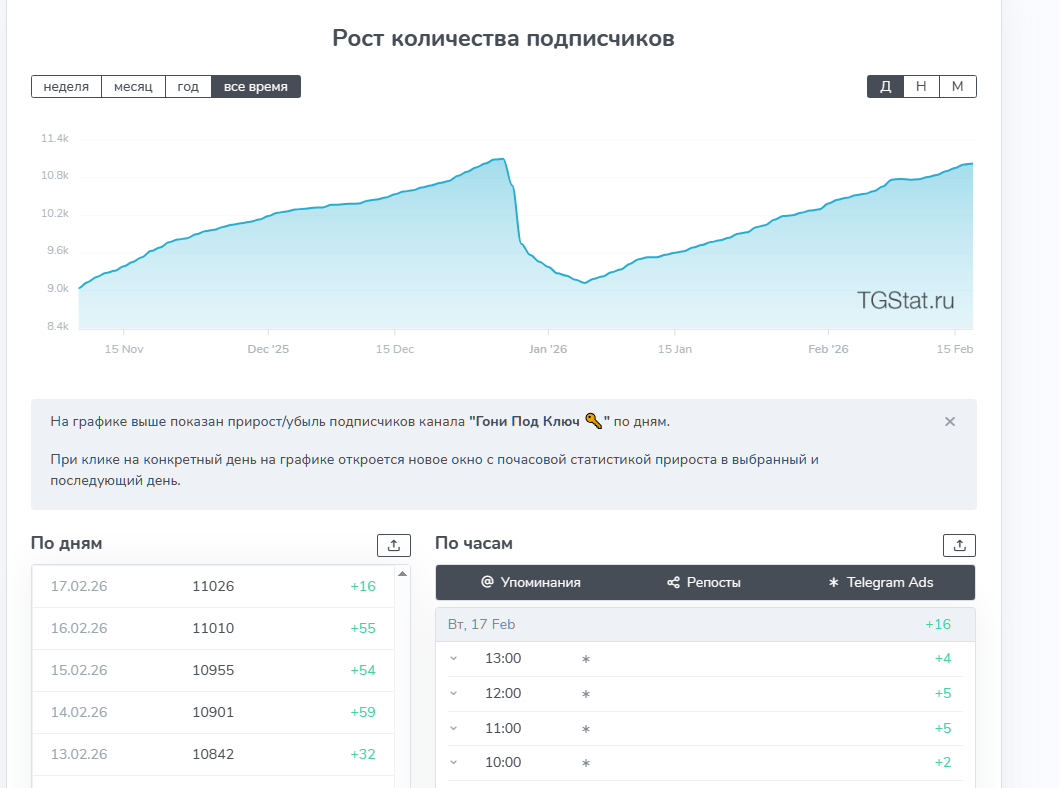1059x788 pixels.
Task: Export the "По дням" table data
Action: [393, 545]
